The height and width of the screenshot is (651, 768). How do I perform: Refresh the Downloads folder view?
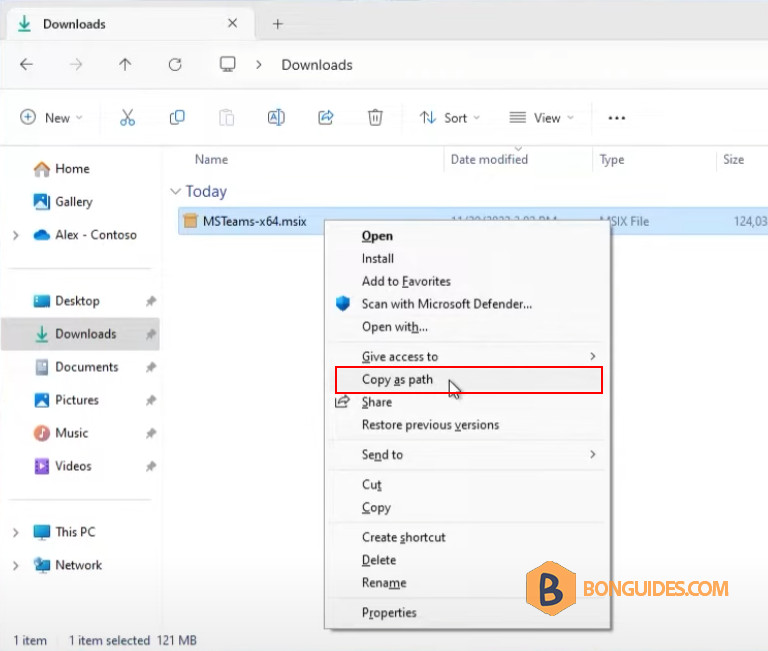(x=175, y=64)
